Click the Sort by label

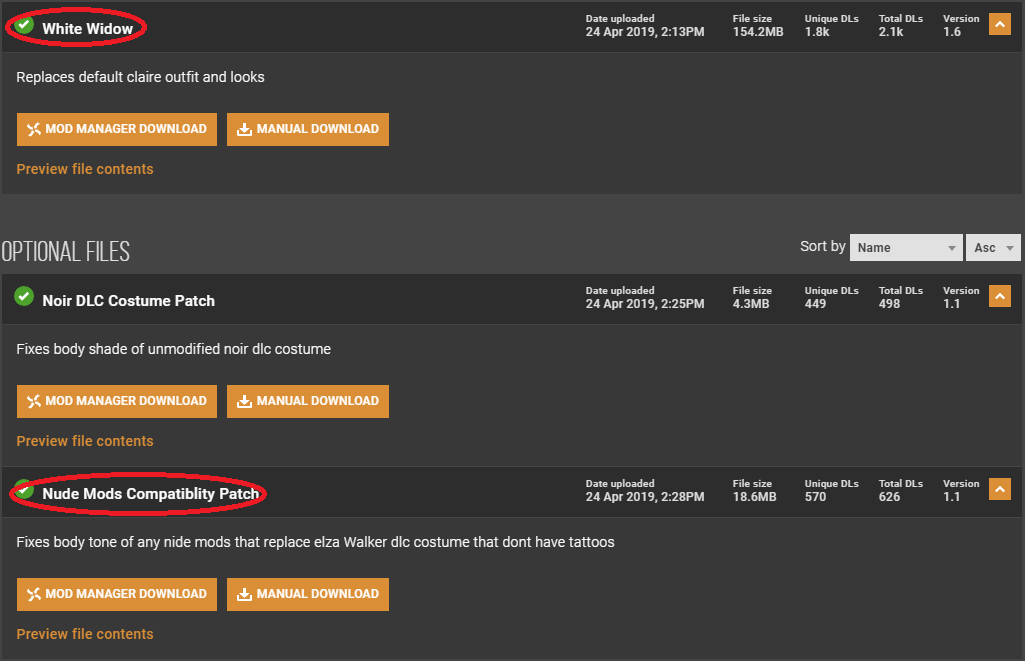(822, 246)
